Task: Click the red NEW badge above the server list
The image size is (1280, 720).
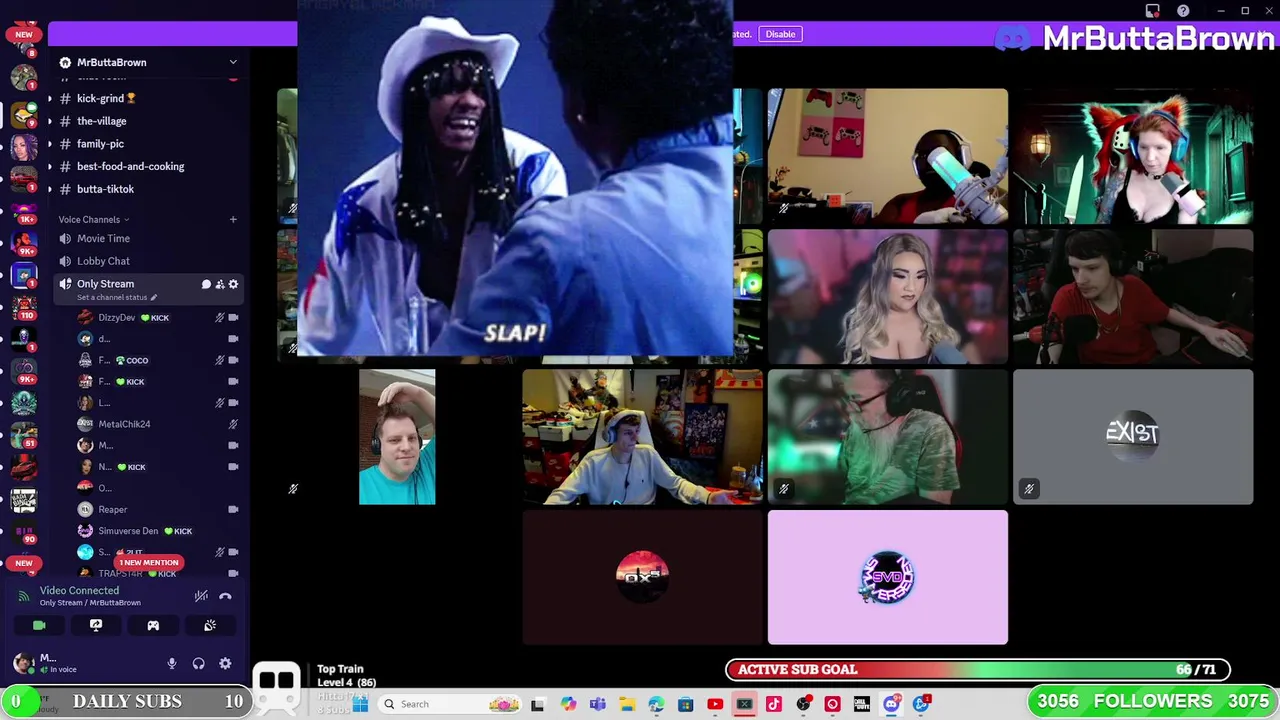Action: [24, 34]
